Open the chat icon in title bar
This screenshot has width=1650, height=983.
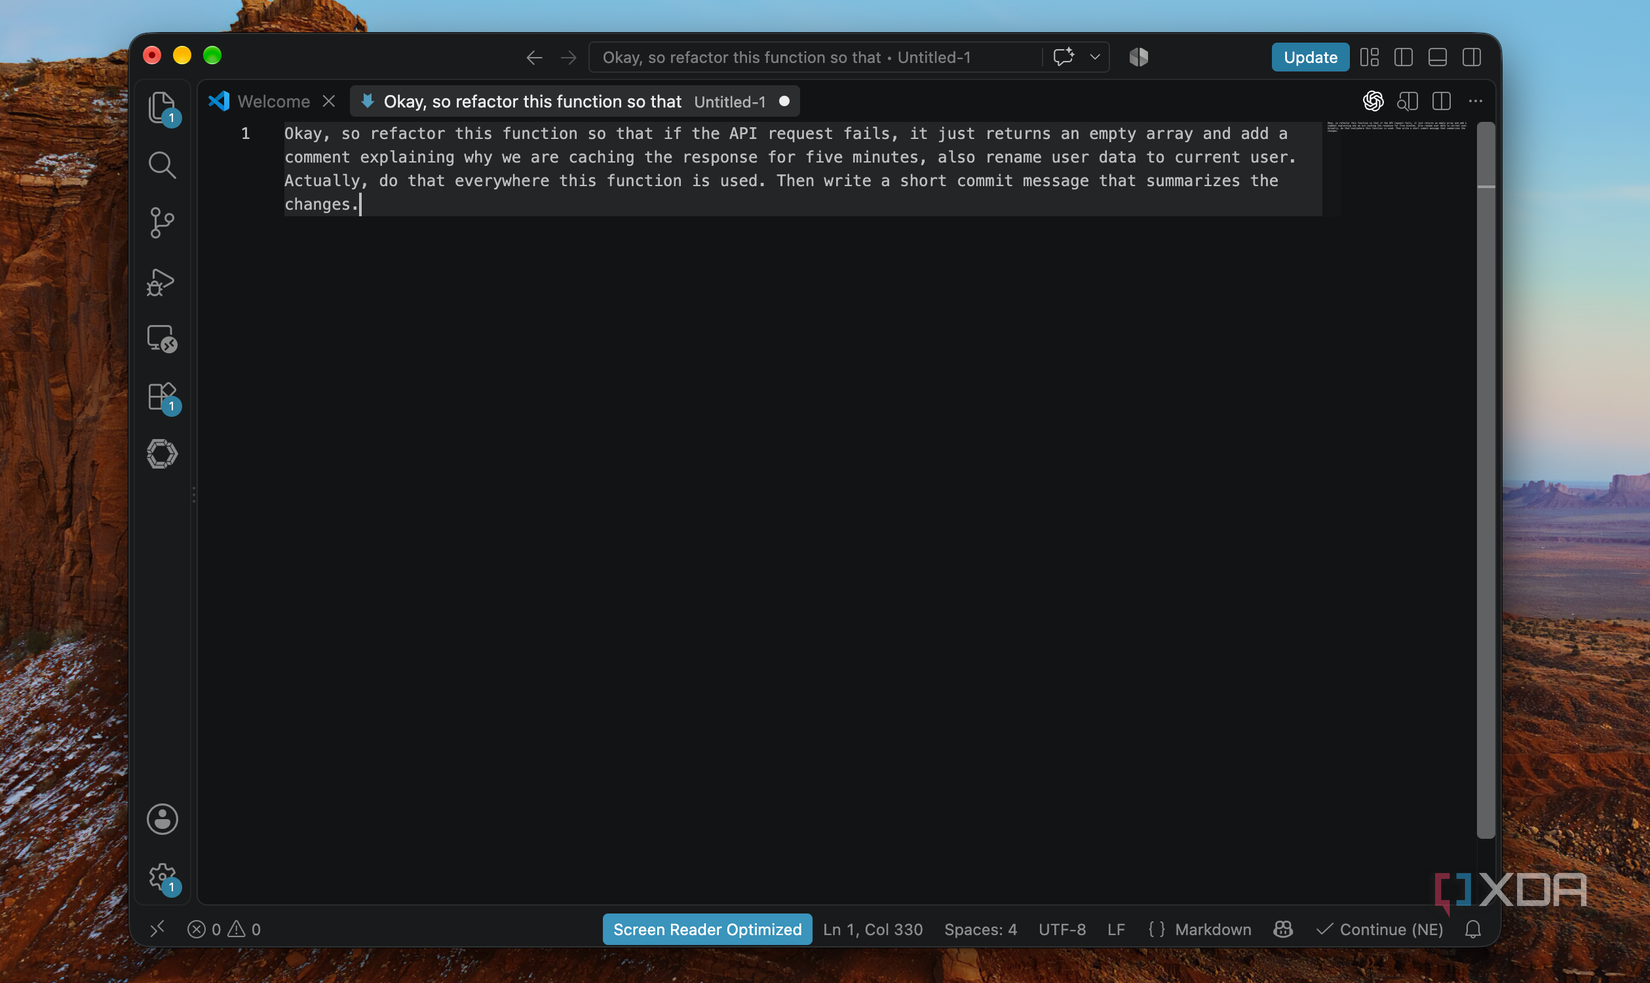coord(1063,57)
